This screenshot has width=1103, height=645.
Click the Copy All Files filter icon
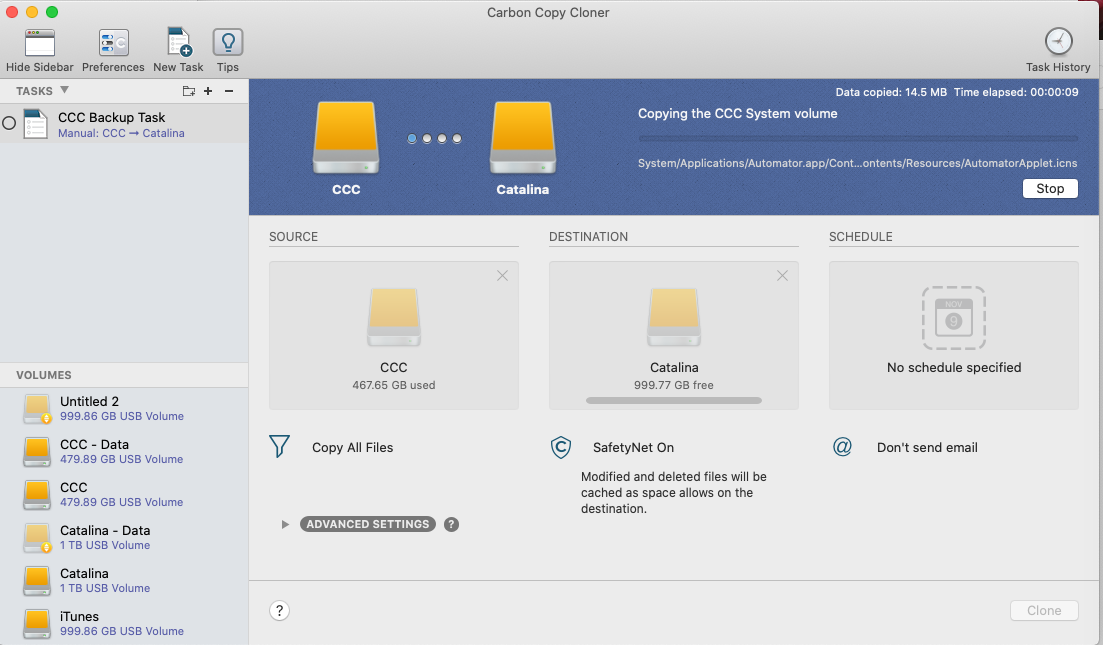(279, 447)
